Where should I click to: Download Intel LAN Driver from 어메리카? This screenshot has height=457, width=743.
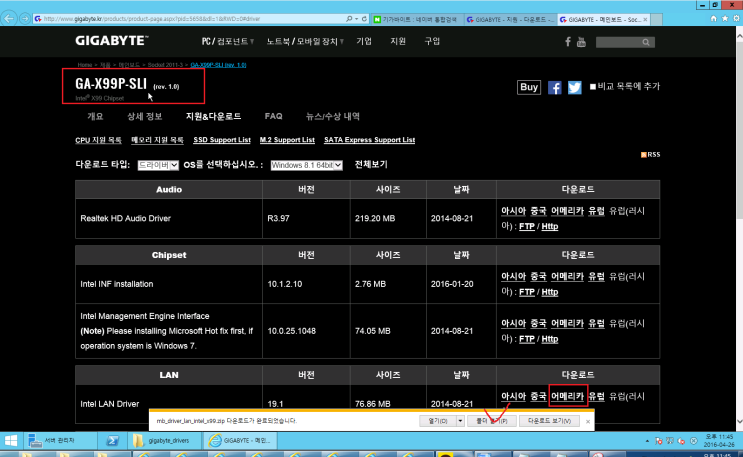click(567, 396)
